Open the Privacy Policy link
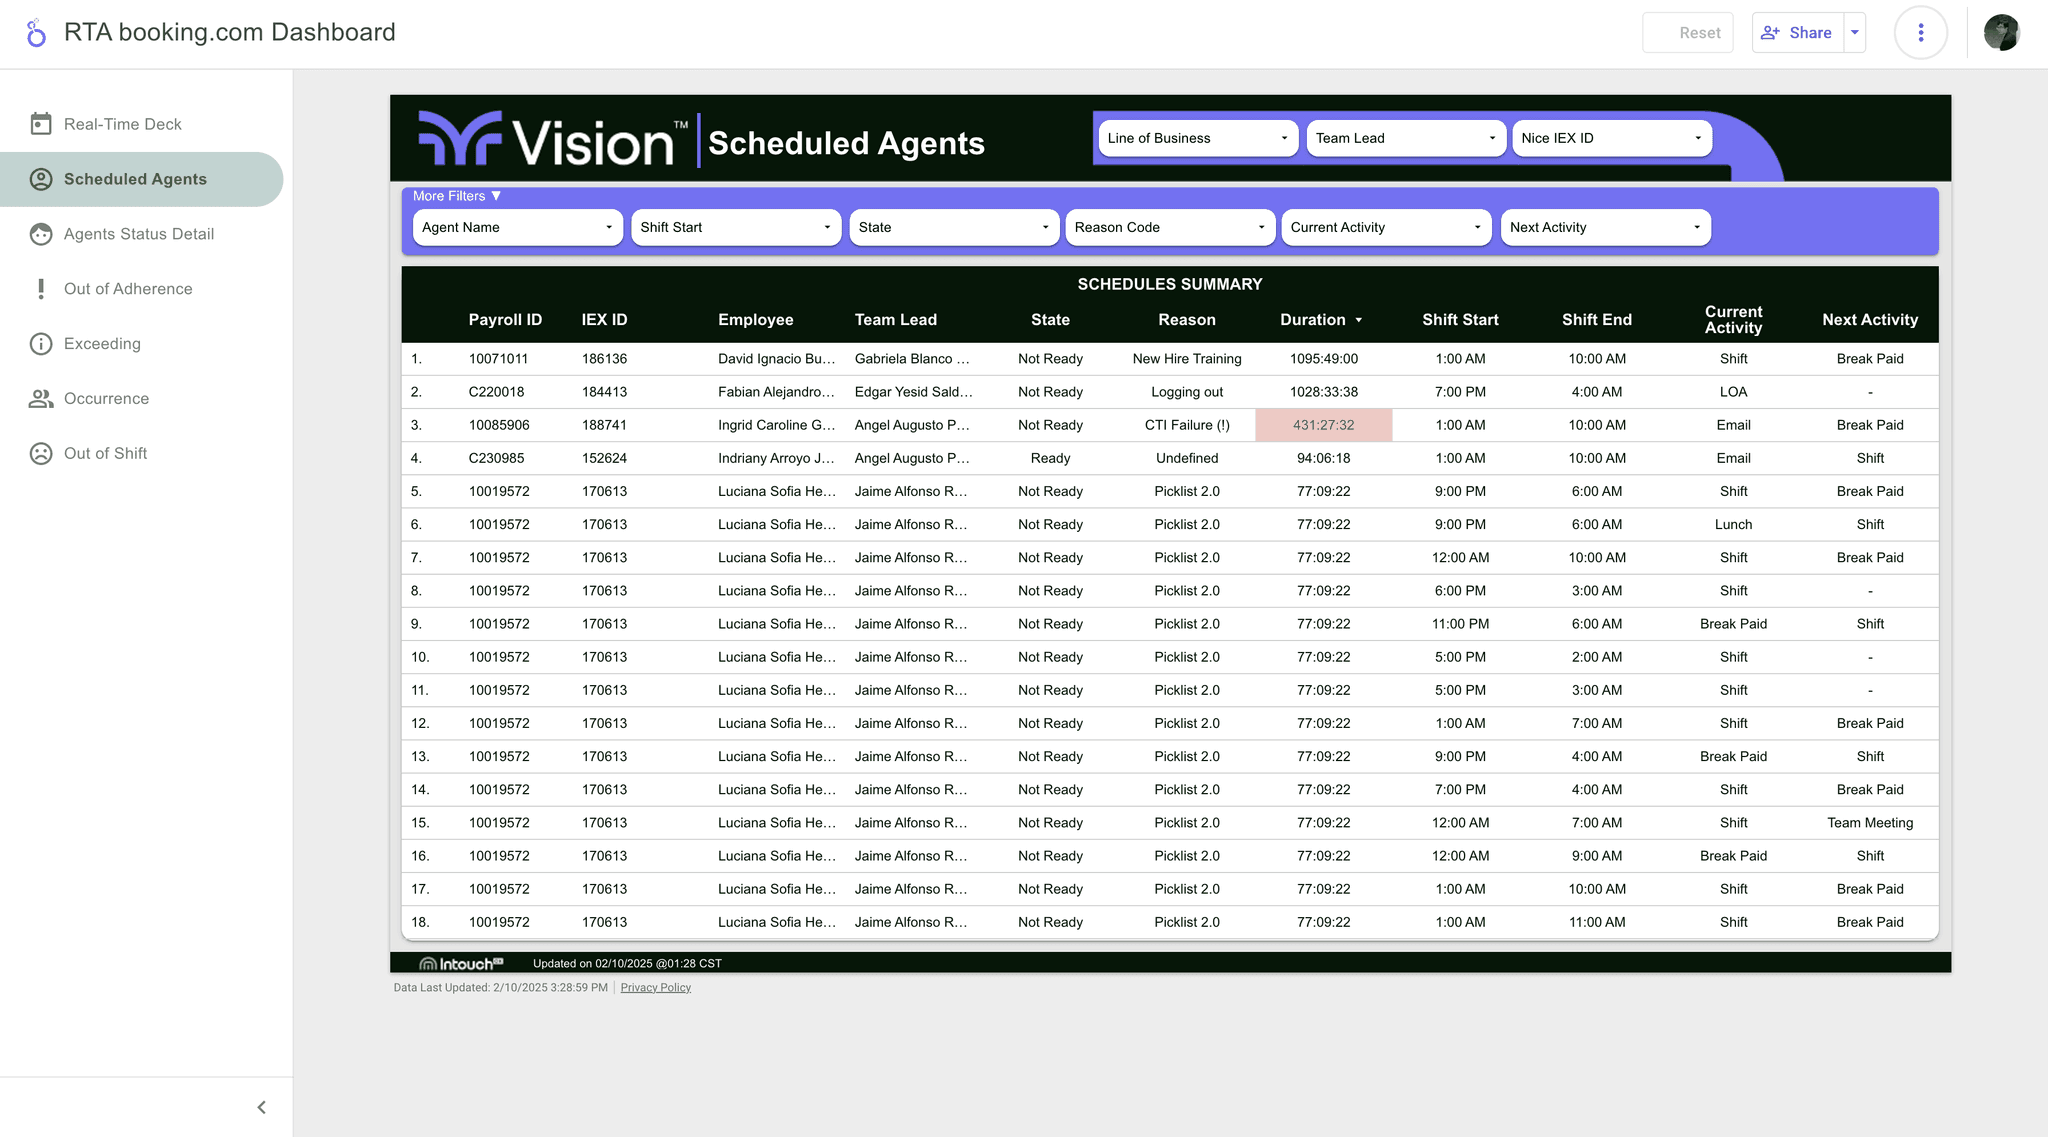This screenshot has height=1137, width=2048. click(655, 987)
